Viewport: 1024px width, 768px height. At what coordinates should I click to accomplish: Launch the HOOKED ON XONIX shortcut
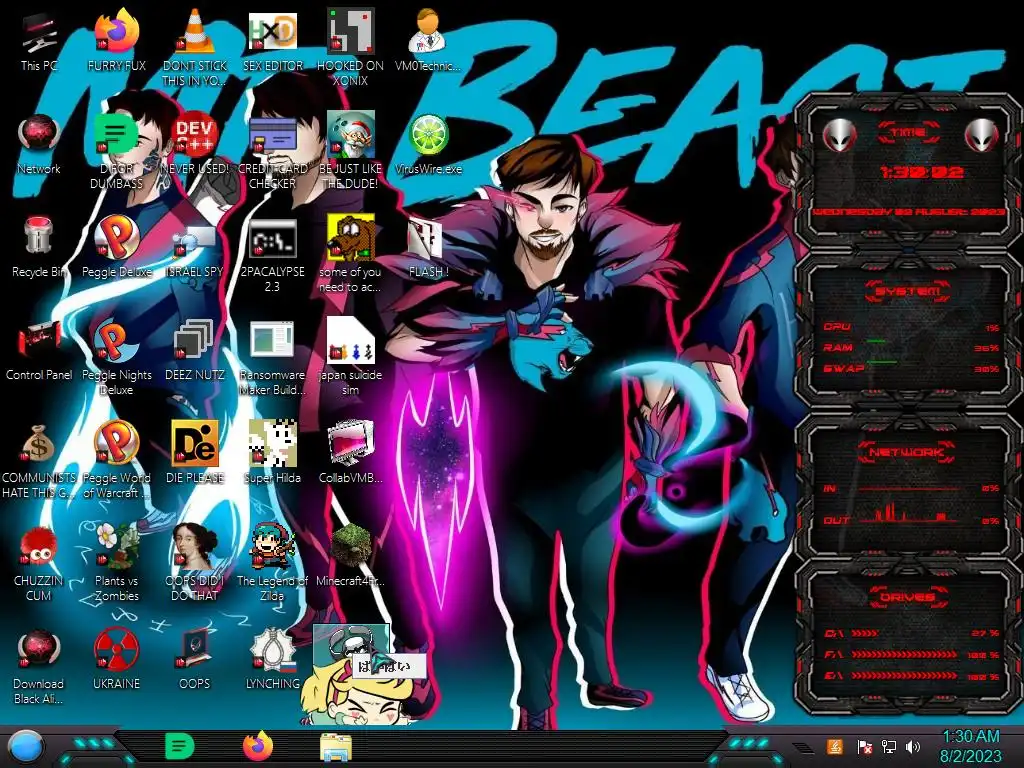pyautogui.click(x=350, y=47)
